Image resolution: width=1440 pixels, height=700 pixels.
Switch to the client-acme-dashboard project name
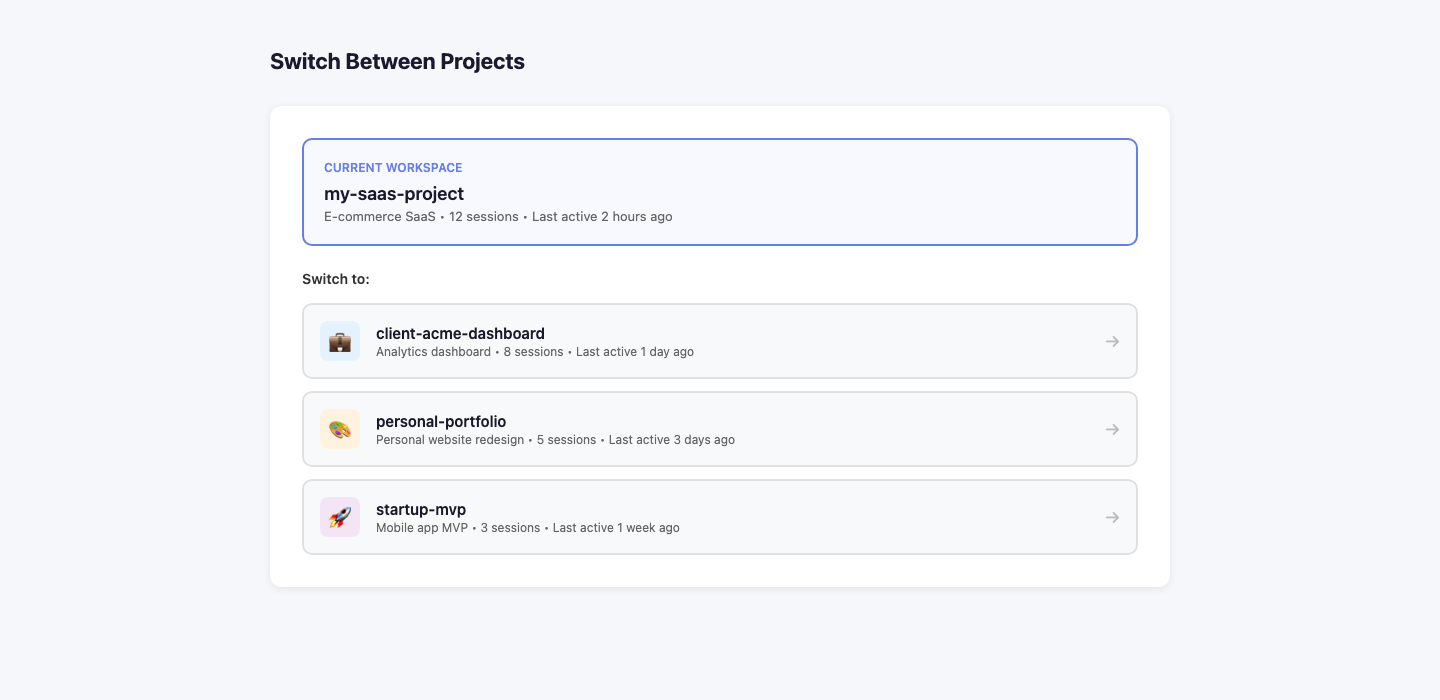(460, 333)
